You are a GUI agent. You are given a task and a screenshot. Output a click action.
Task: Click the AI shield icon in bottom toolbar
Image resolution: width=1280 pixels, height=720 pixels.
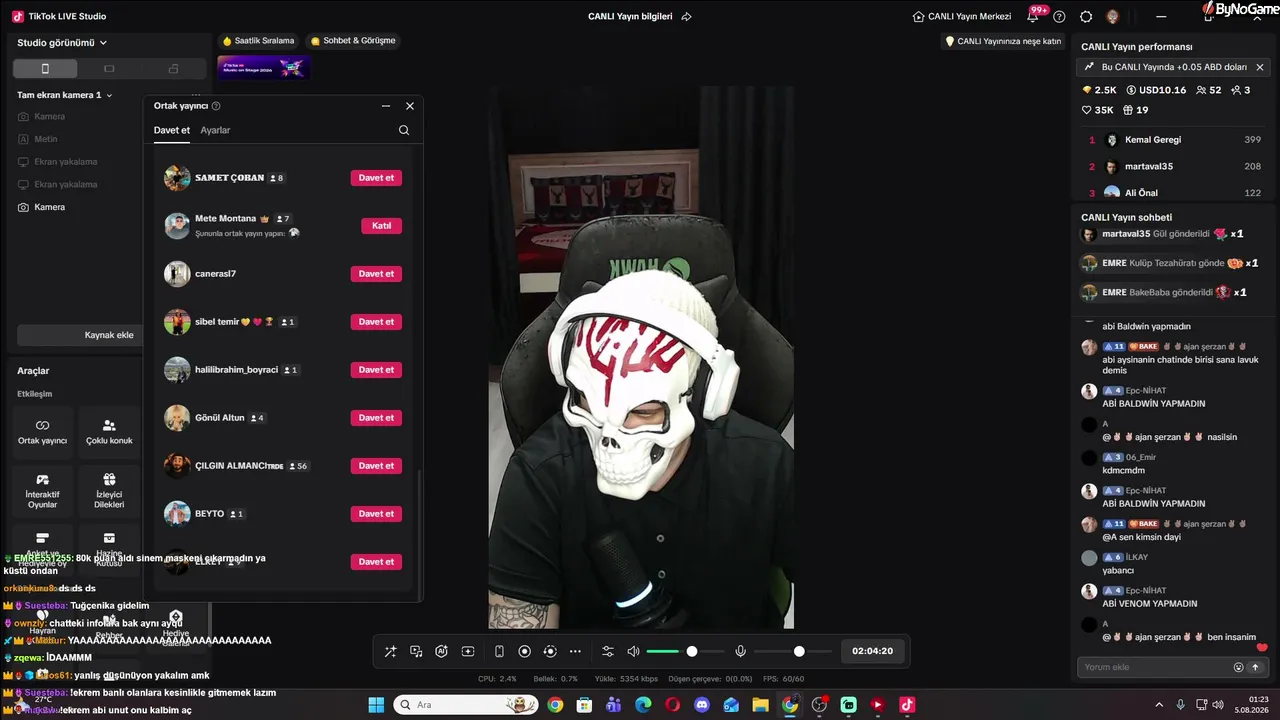tap(441, 652)
